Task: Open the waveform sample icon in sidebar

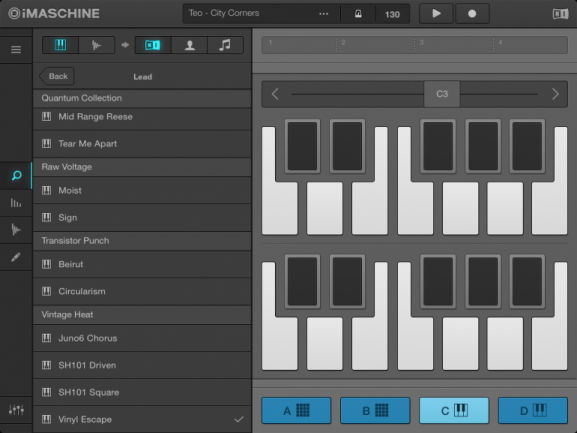Action: 16,230
